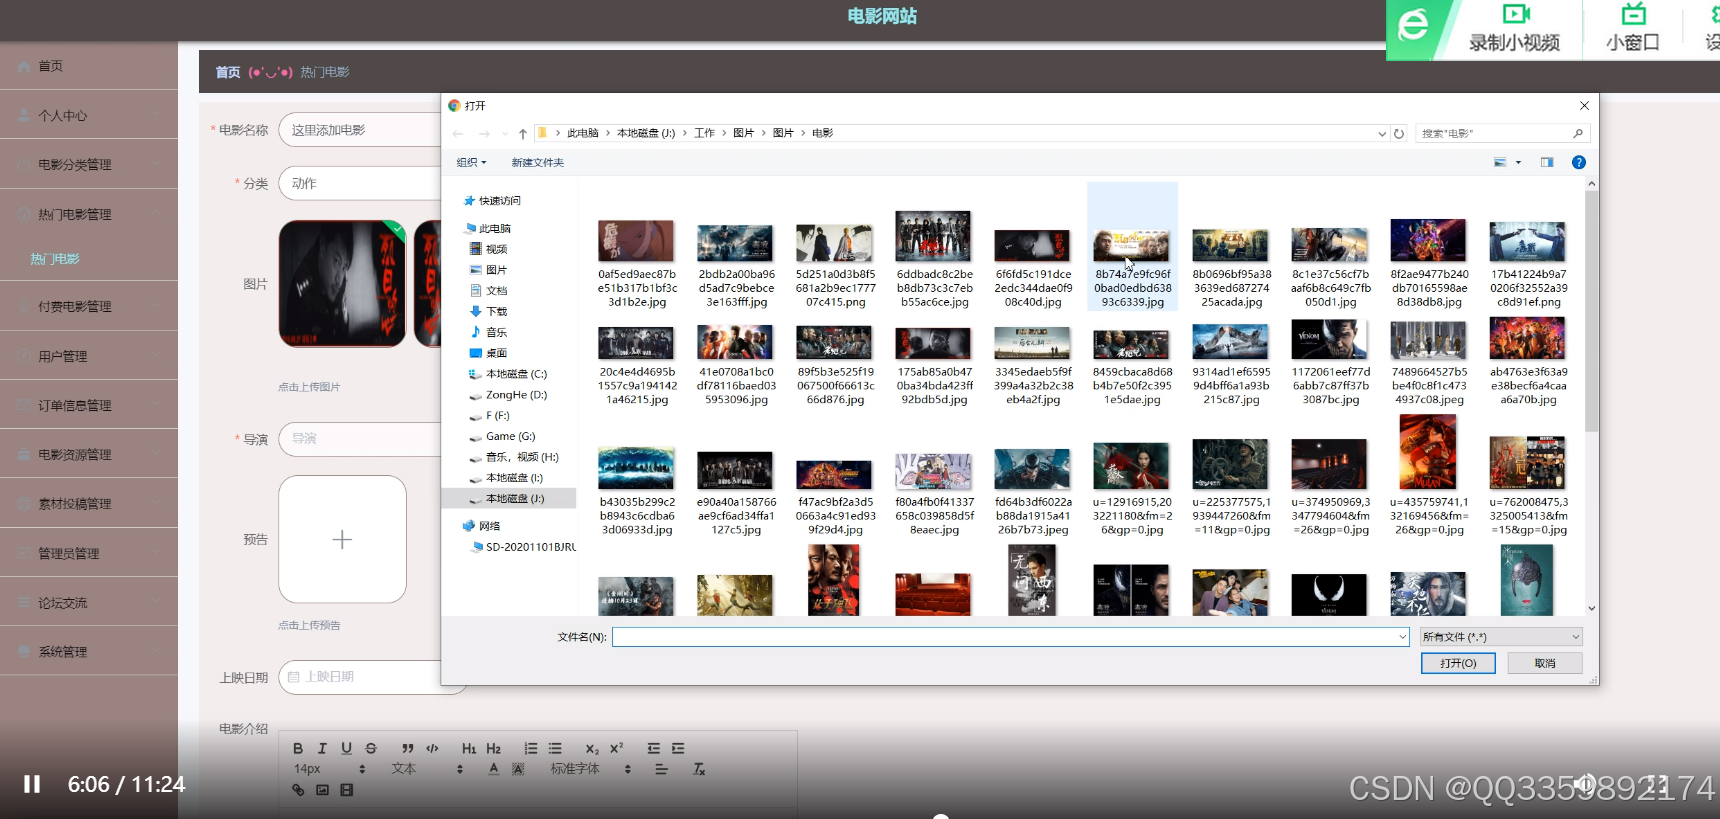
Task: Toggle underline in the editor toolbar
Action: [346, 748]
